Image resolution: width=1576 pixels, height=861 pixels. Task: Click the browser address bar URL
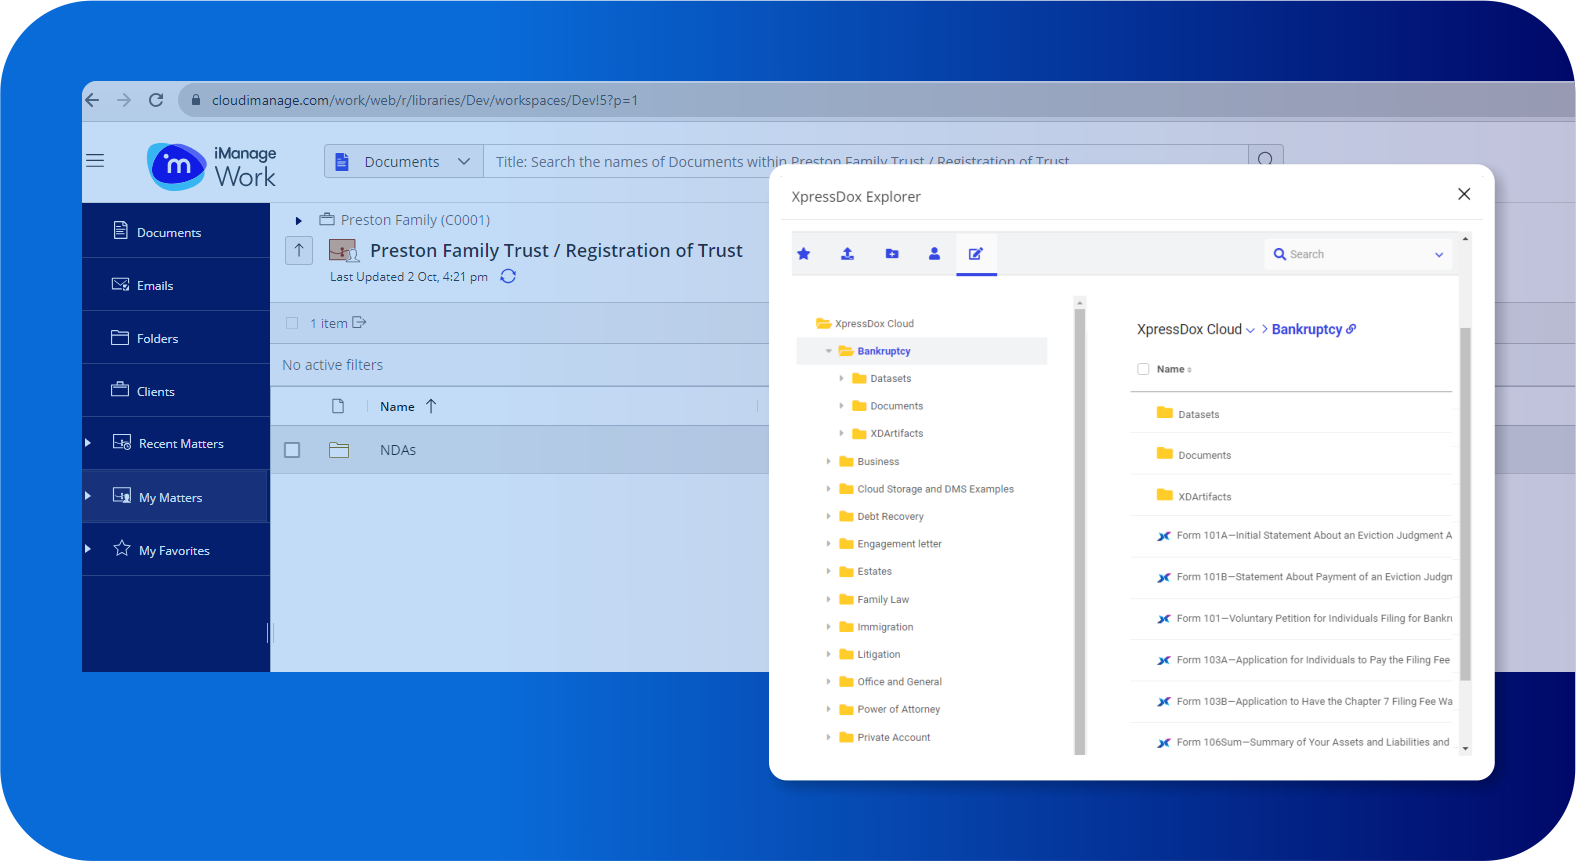[x=425, y=100]
